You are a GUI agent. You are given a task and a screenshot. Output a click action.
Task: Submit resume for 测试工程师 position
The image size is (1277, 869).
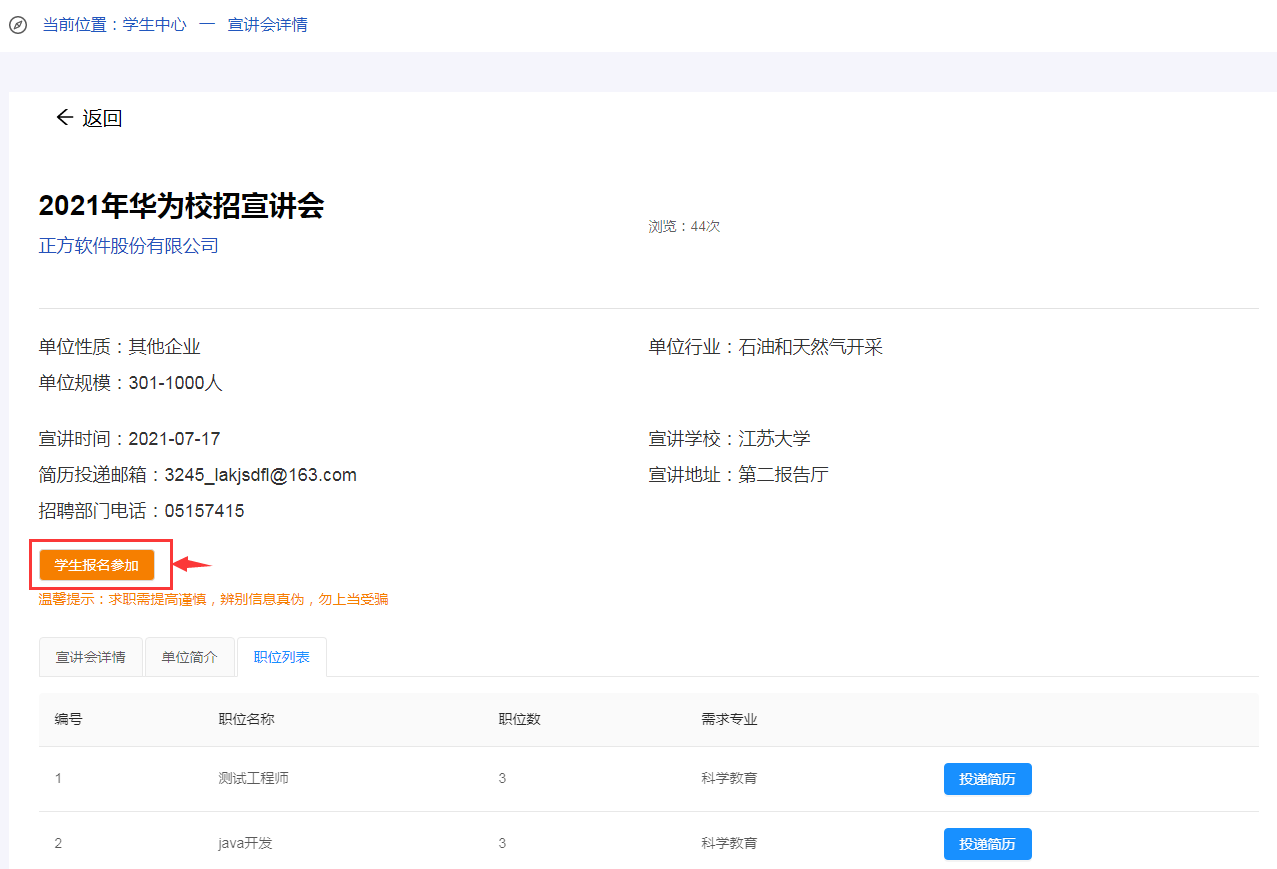(988, 779)
